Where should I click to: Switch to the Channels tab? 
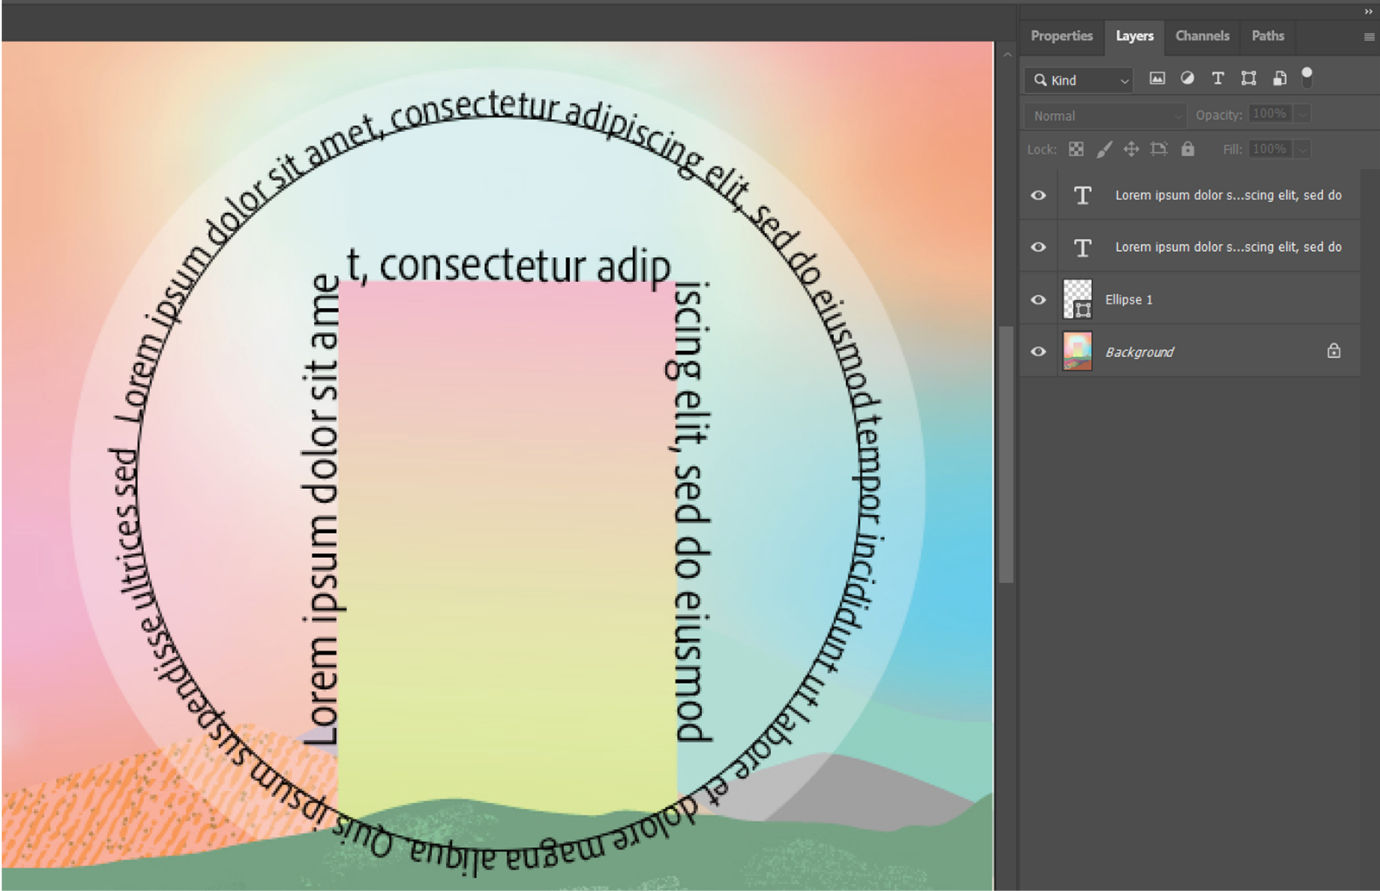[x=1202, y=36]
